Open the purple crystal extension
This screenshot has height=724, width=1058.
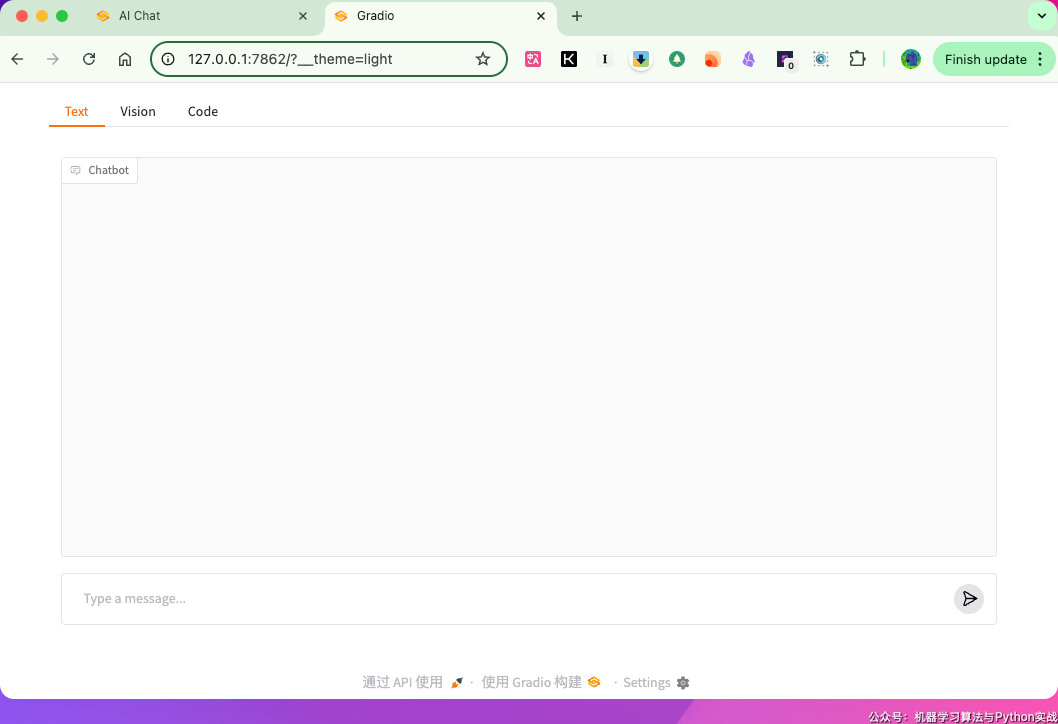[x=748, y=59]
